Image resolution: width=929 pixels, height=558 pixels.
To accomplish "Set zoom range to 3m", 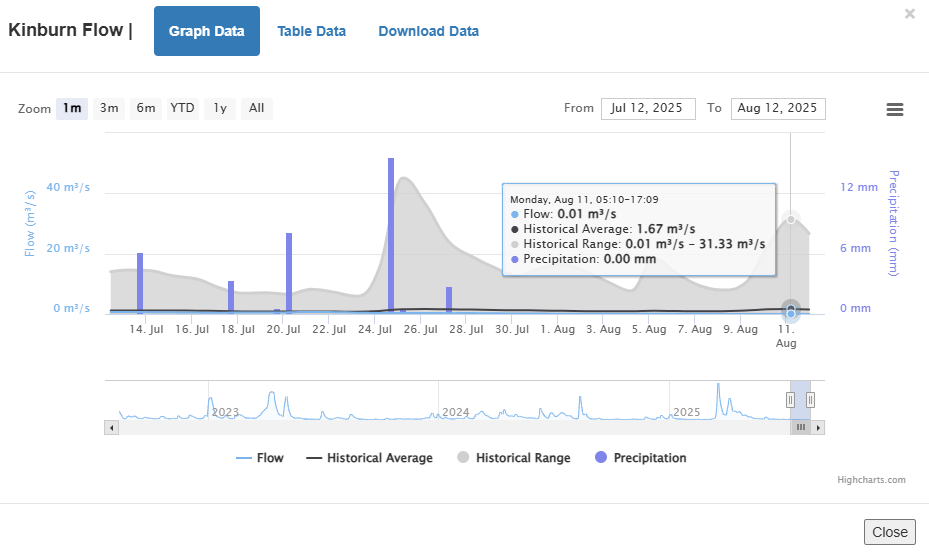I will click(109, 108).
